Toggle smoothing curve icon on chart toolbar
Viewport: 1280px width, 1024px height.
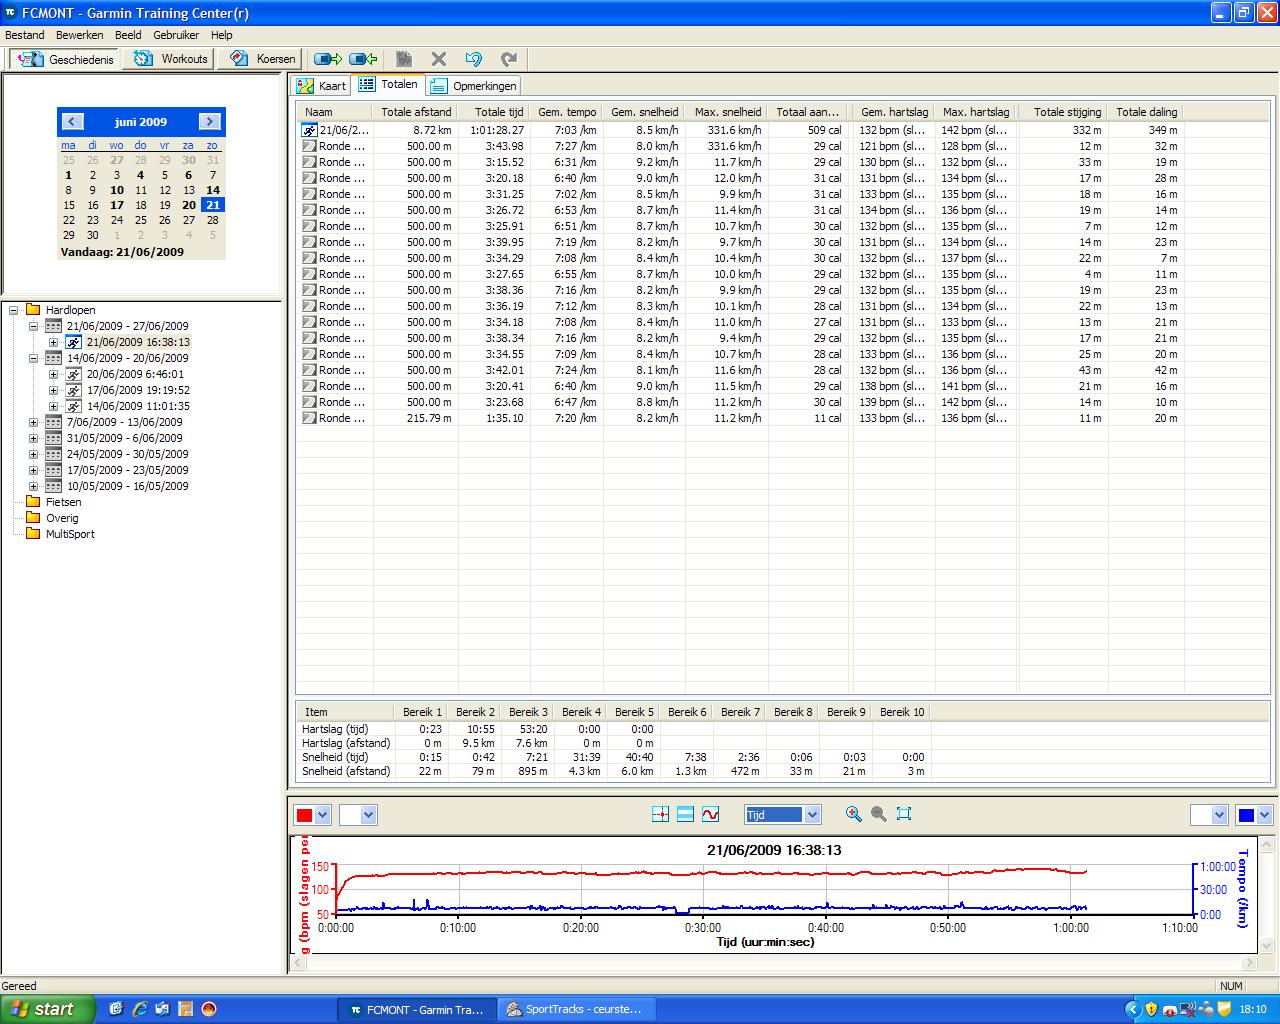[710, 815]
